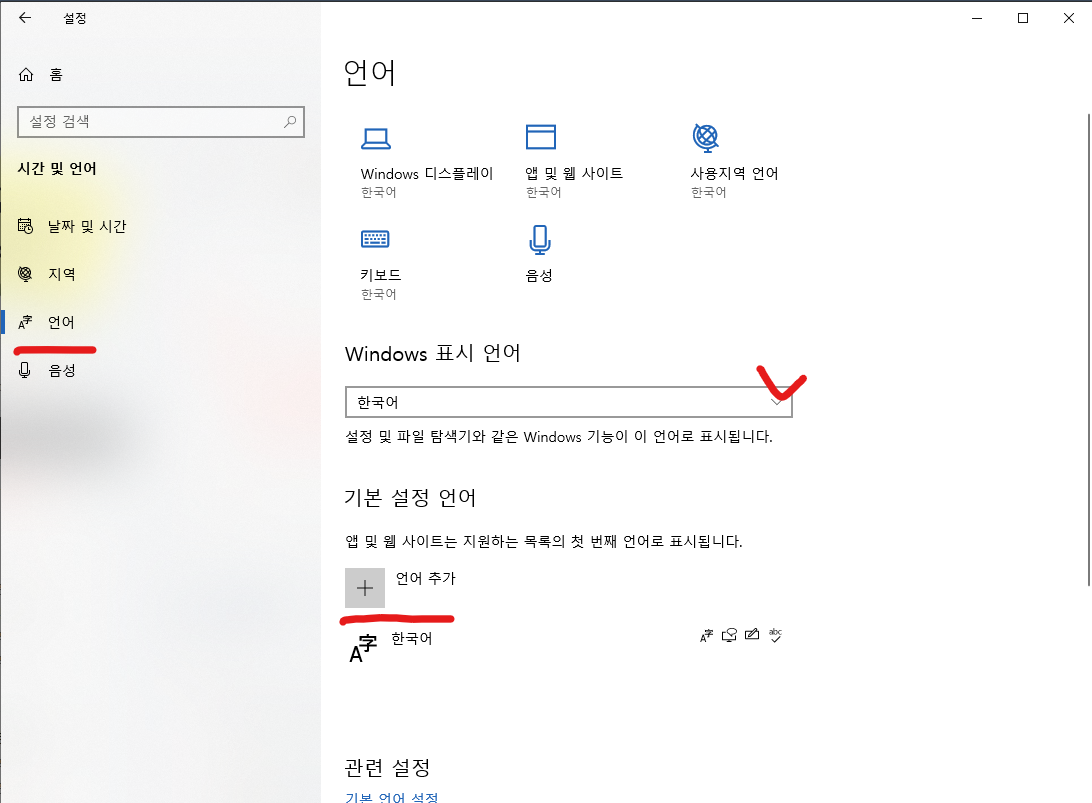The height and width of the screenshot is (803, 1092).
Task: Click the 설정 검색 search field
Action: (161, 122)
